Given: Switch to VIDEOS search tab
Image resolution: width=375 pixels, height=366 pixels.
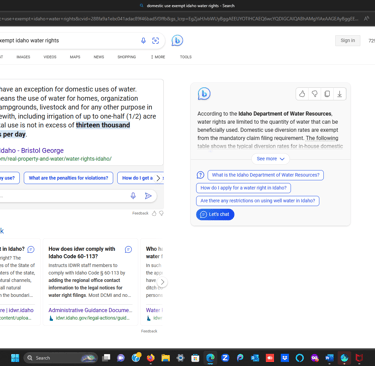Looking at the screenshot, I should [50, 57].
